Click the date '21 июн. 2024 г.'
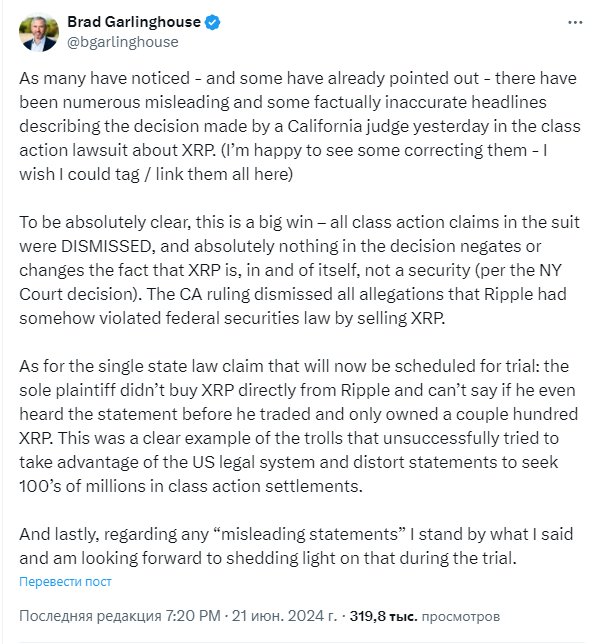Viewport: 600px width, 644px height. coord(284,616)
